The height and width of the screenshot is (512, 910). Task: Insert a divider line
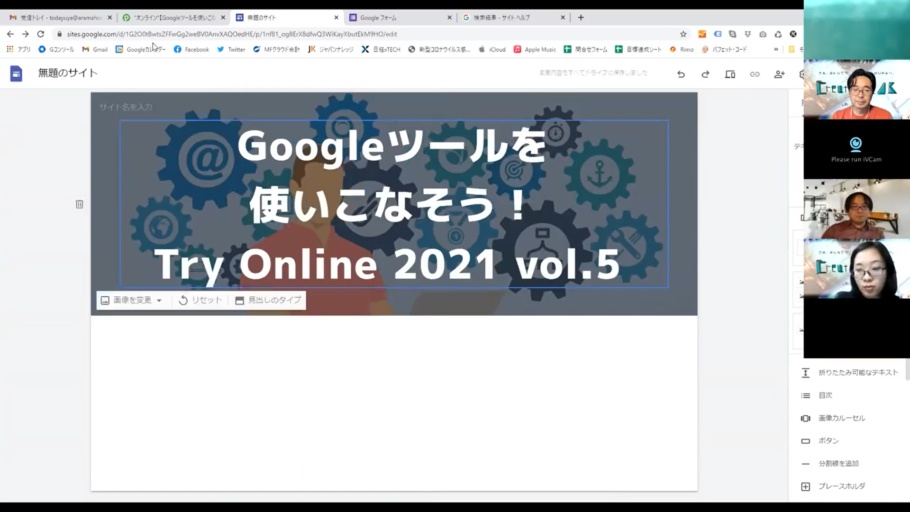(x=830, y=463)
